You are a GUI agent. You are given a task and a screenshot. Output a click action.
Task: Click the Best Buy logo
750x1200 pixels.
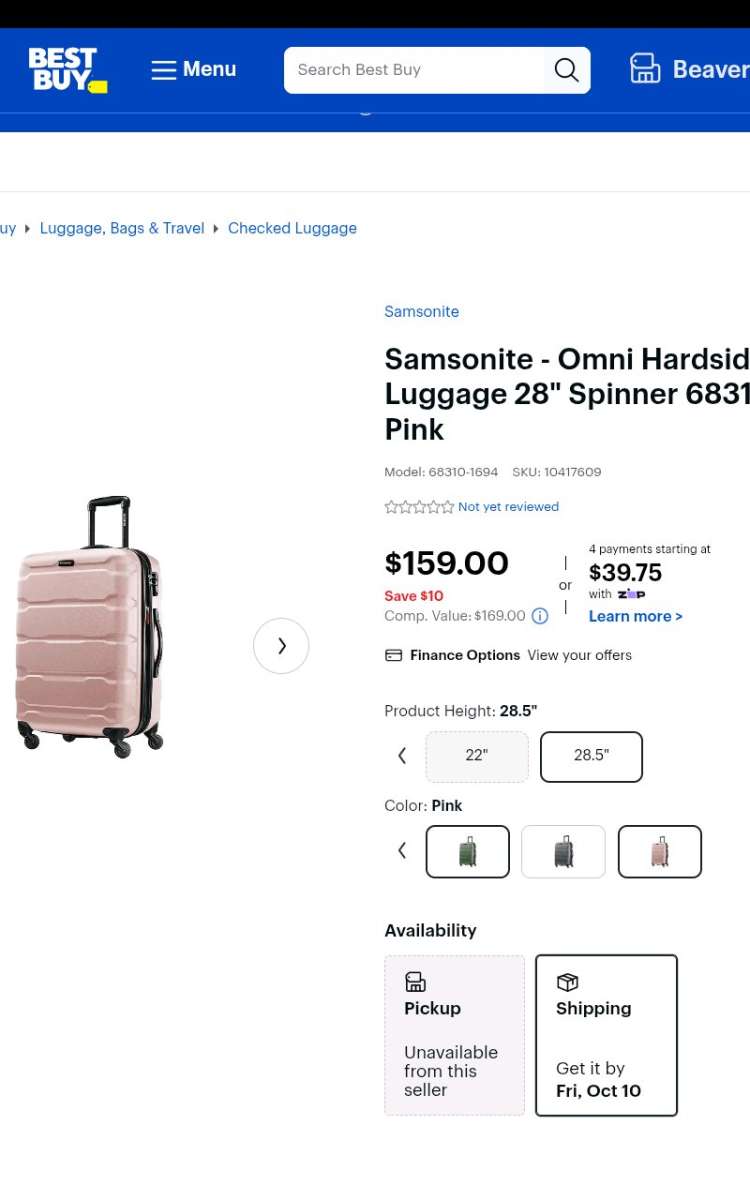click(x=66, y=67)
